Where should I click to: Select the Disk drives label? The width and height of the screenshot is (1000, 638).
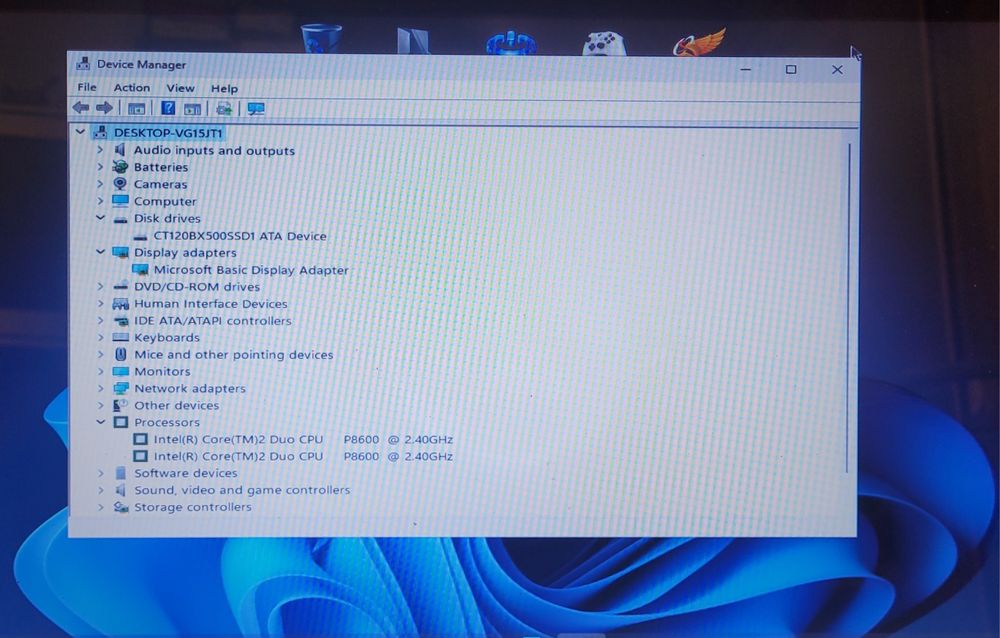[x=167, y=218]
